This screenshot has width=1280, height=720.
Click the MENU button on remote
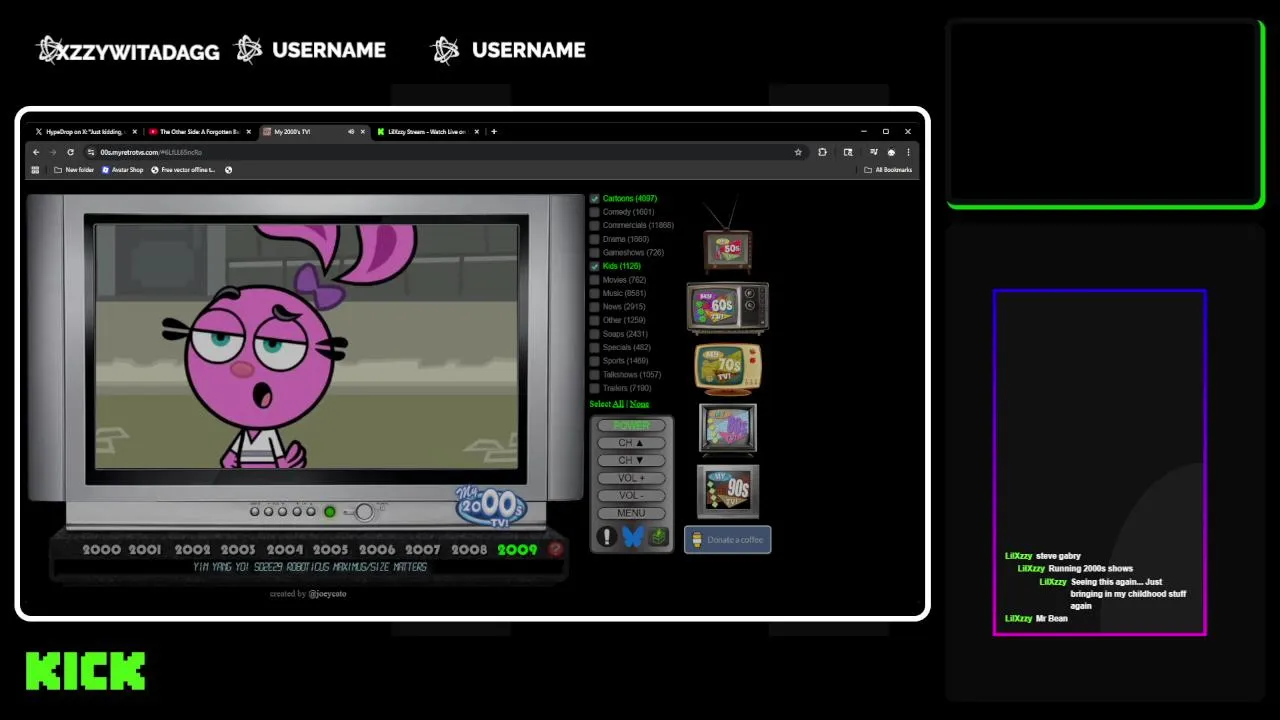631,513
